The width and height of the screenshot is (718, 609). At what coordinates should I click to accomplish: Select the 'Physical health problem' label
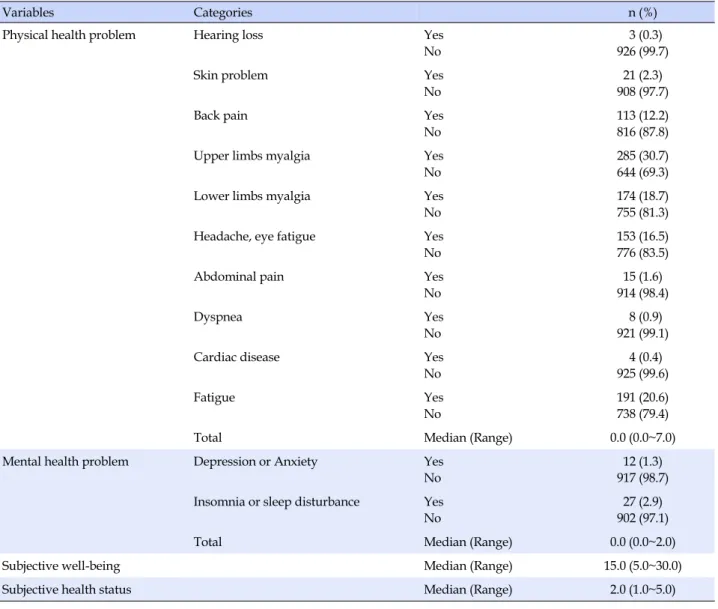[69, 35]
